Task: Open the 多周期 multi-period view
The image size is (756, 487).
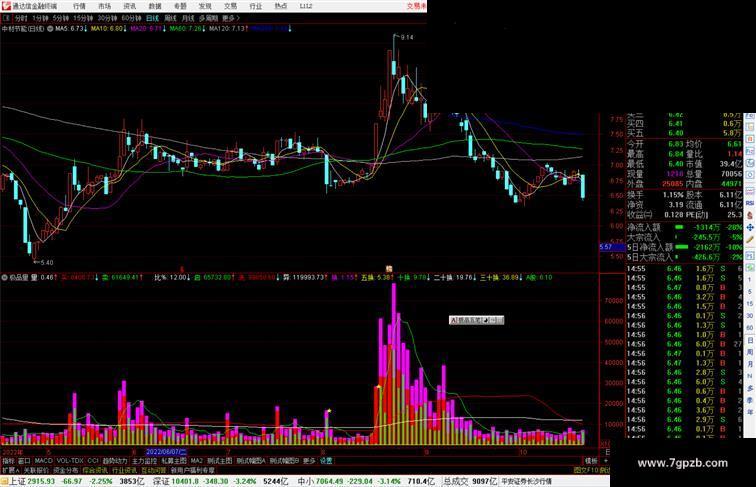Action: click(208, 18)
